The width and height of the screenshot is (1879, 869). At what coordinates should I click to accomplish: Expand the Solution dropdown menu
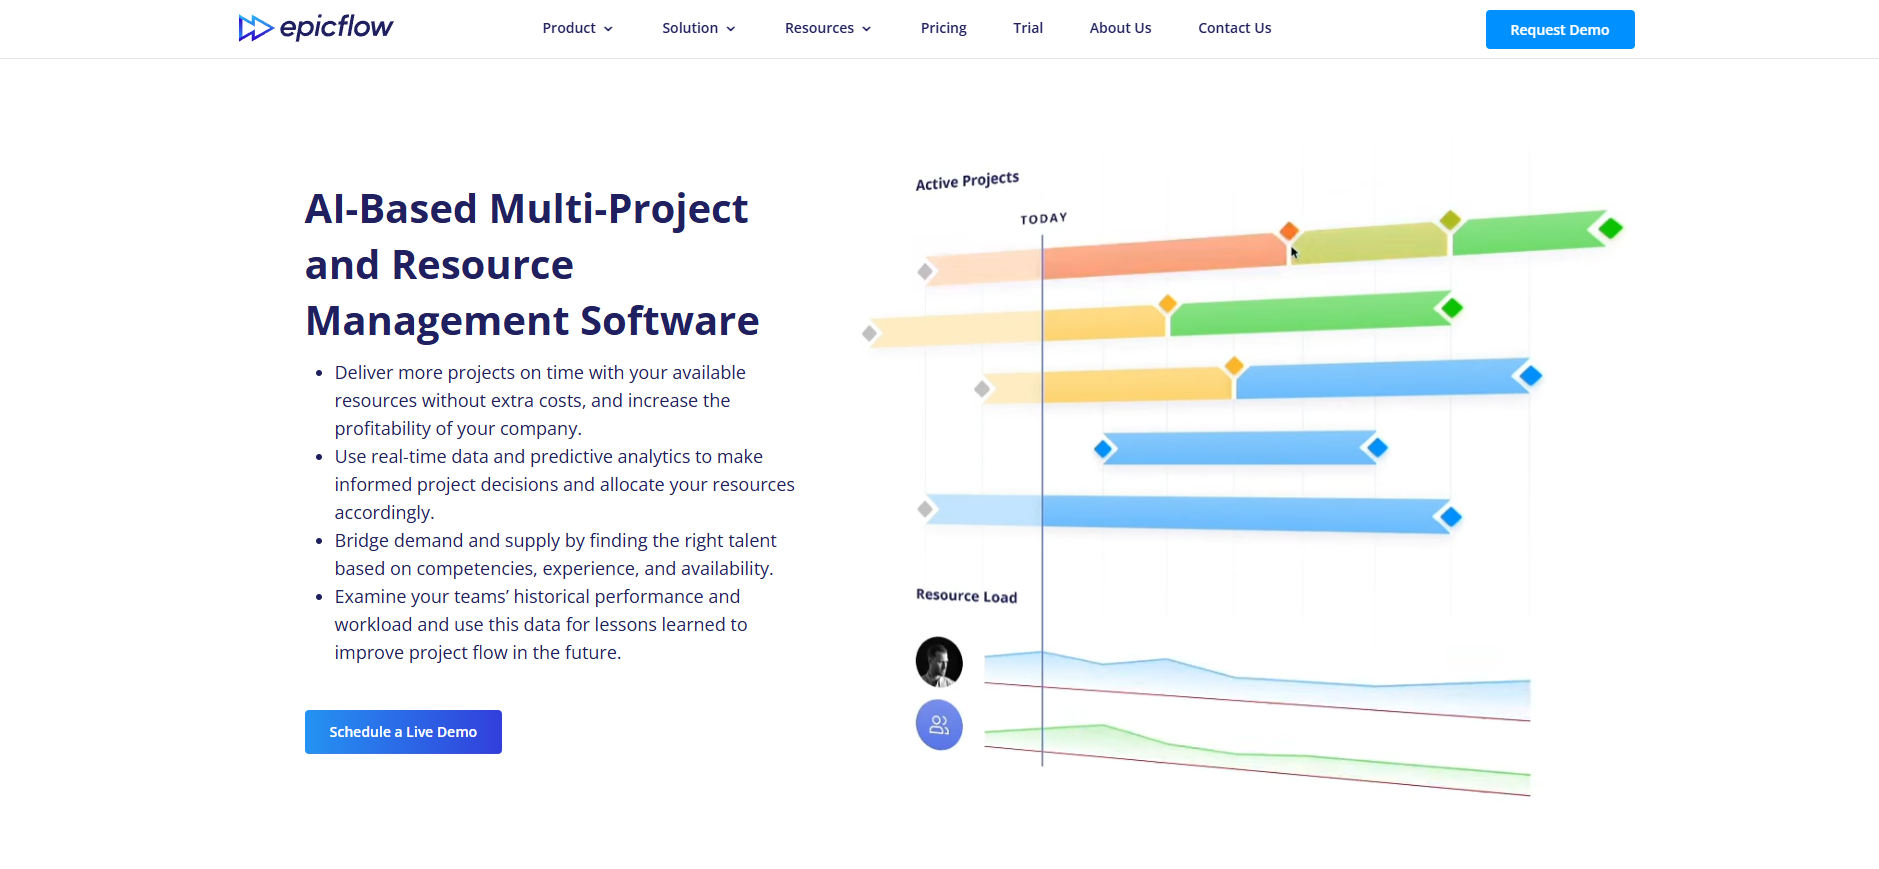point(698,28)
